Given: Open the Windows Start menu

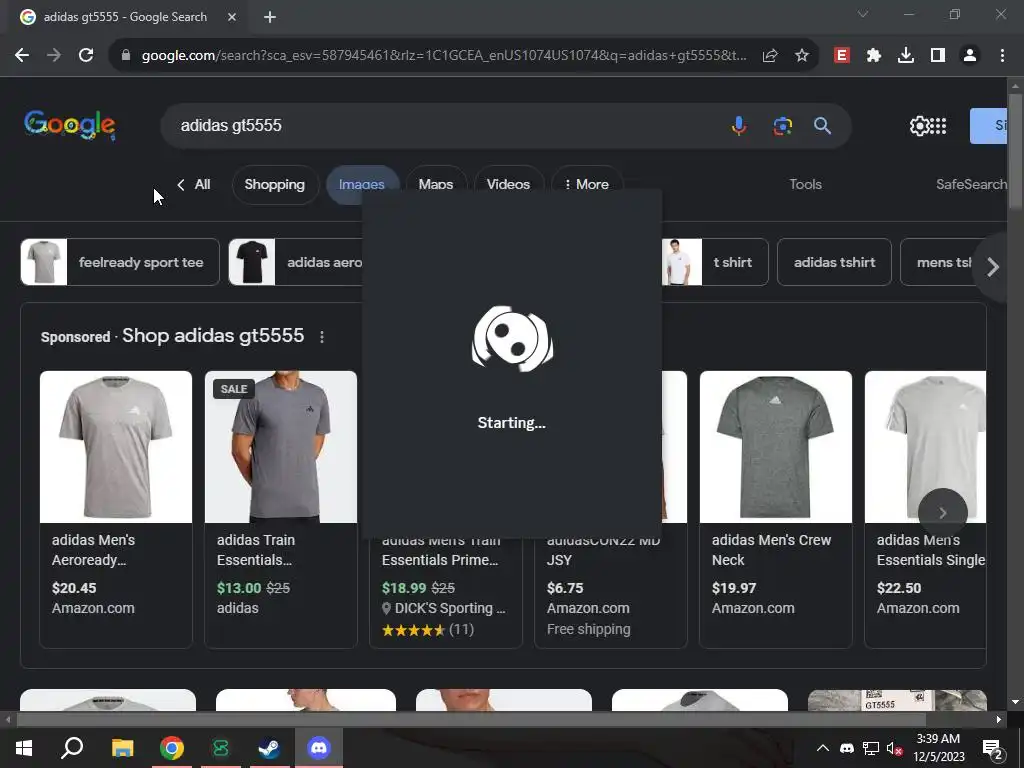Looking at the screenshot, I should 24,747.
